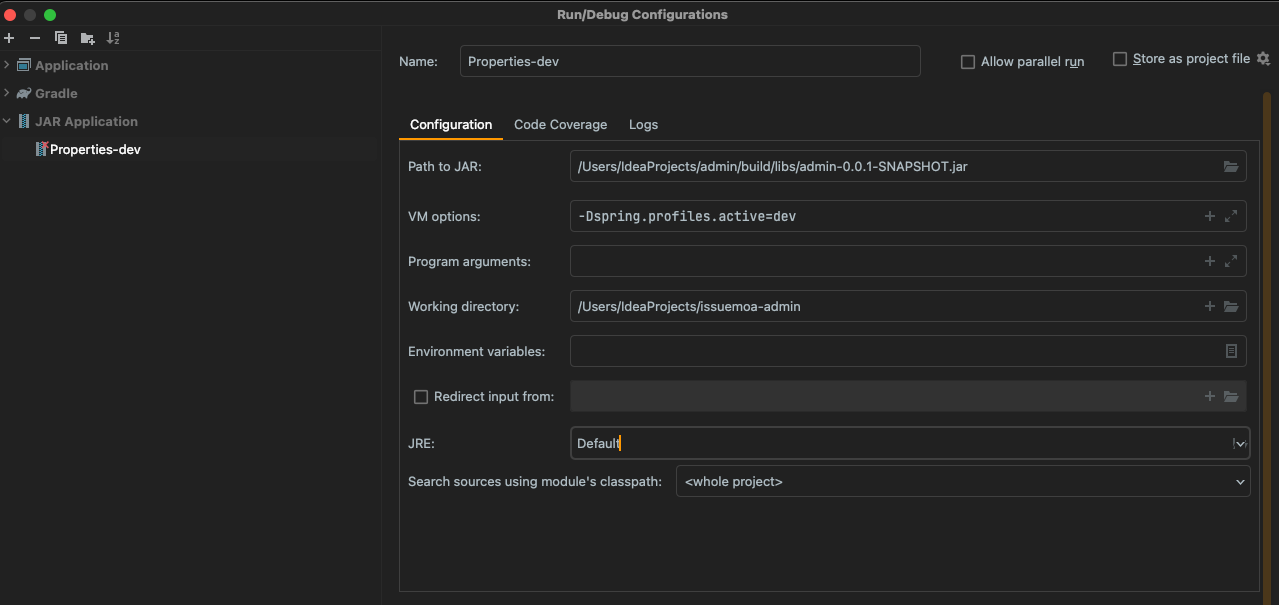Viewport: 1279px width, 605px height.
Task: Switch to the Code Coverage tab
Action: point(560,124)
